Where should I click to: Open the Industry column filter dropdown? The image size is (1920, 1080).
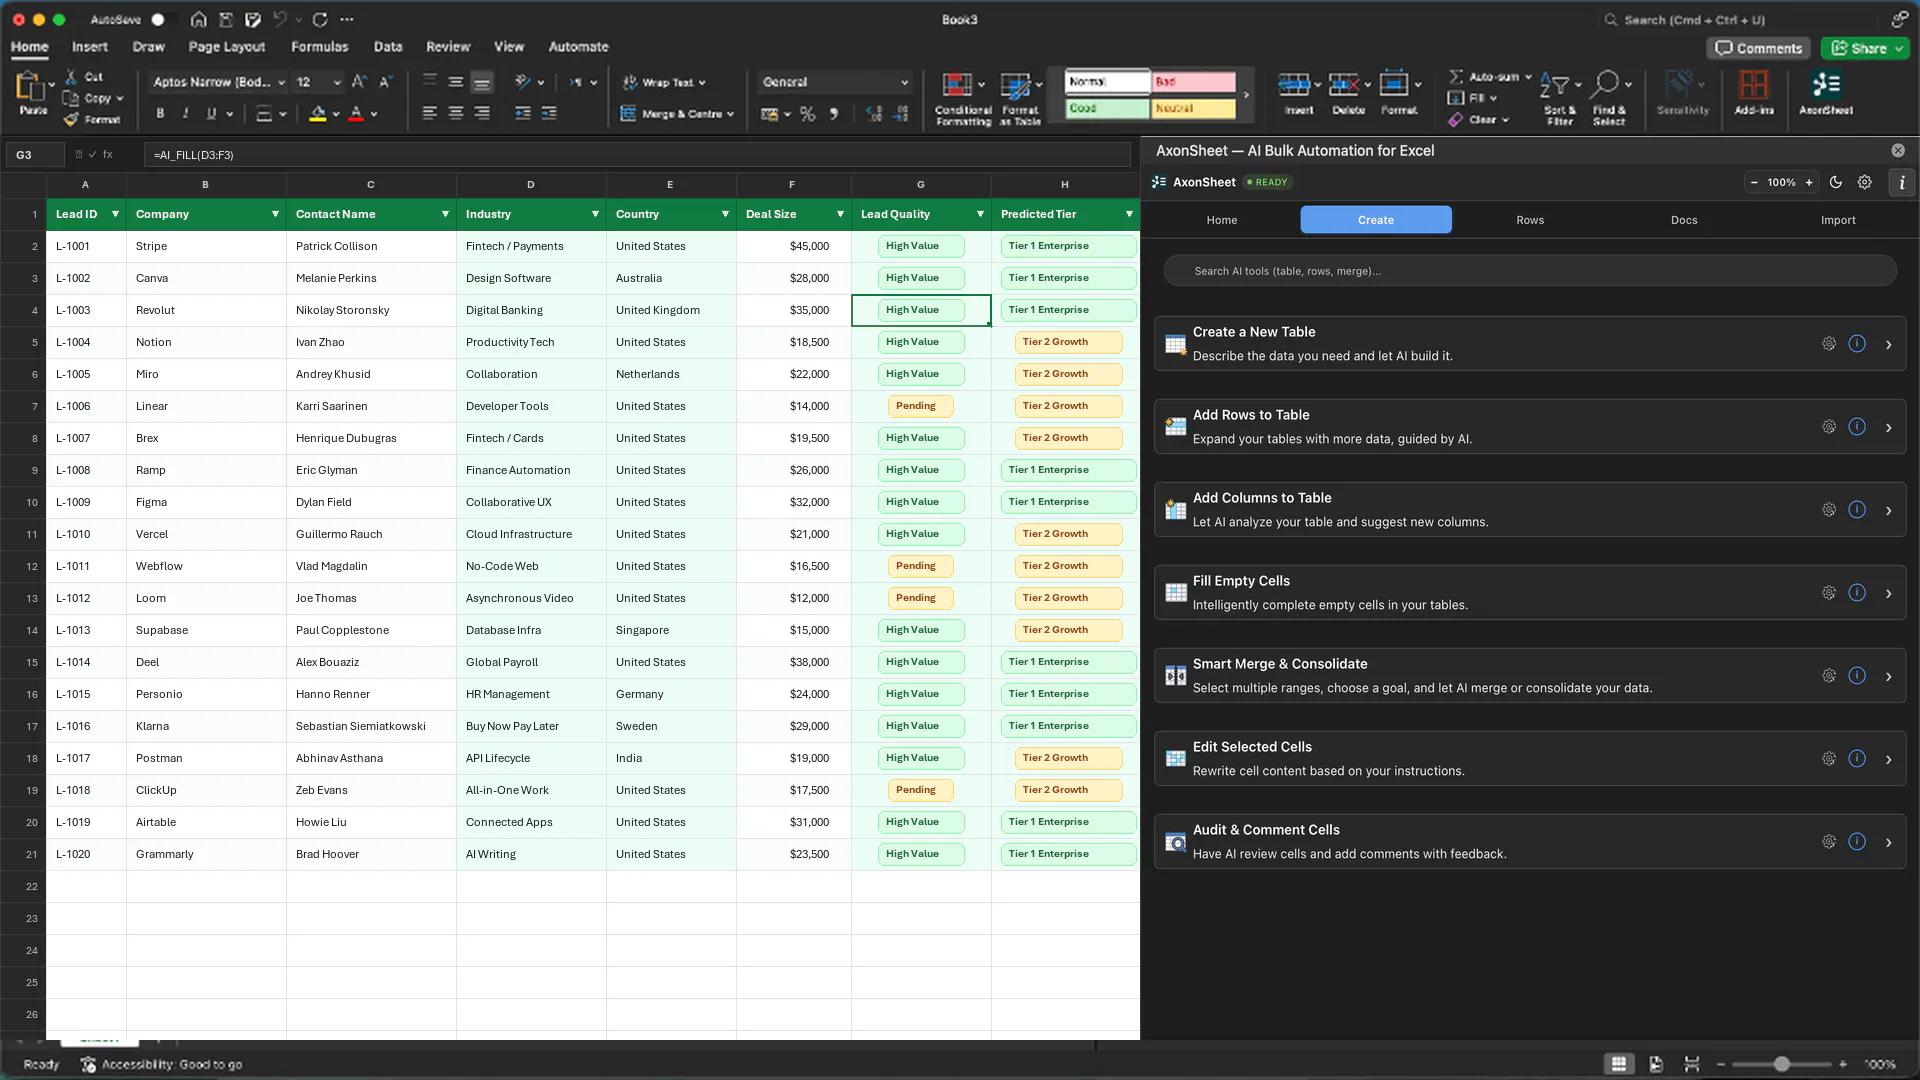[595, 214]
